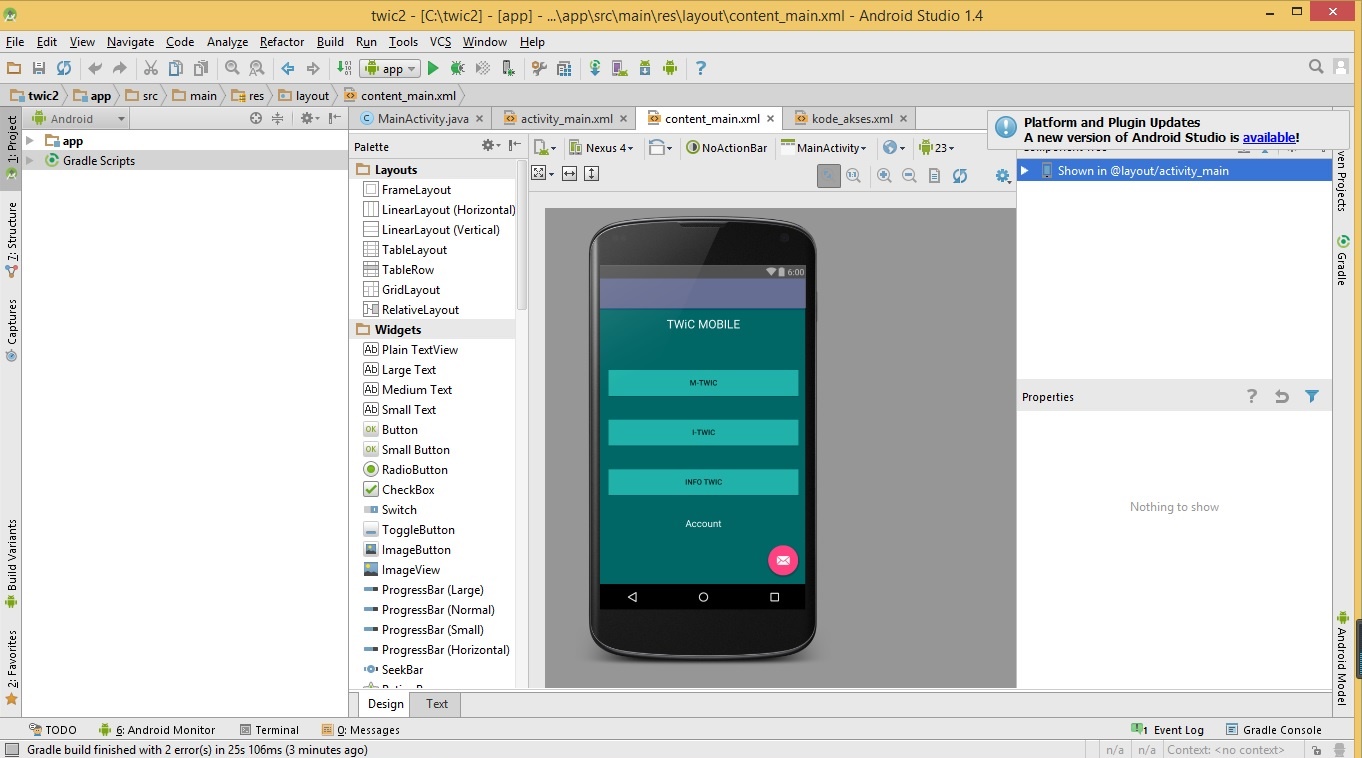
Task: Zoom in on the design preview
Action: pos(884,175)
